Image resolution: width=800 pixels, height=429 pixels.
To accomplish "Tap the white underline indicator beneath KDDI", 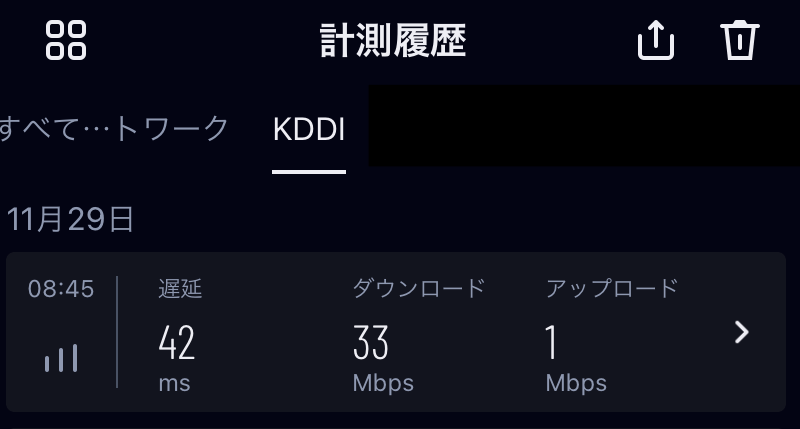I will tap(309, 172).
